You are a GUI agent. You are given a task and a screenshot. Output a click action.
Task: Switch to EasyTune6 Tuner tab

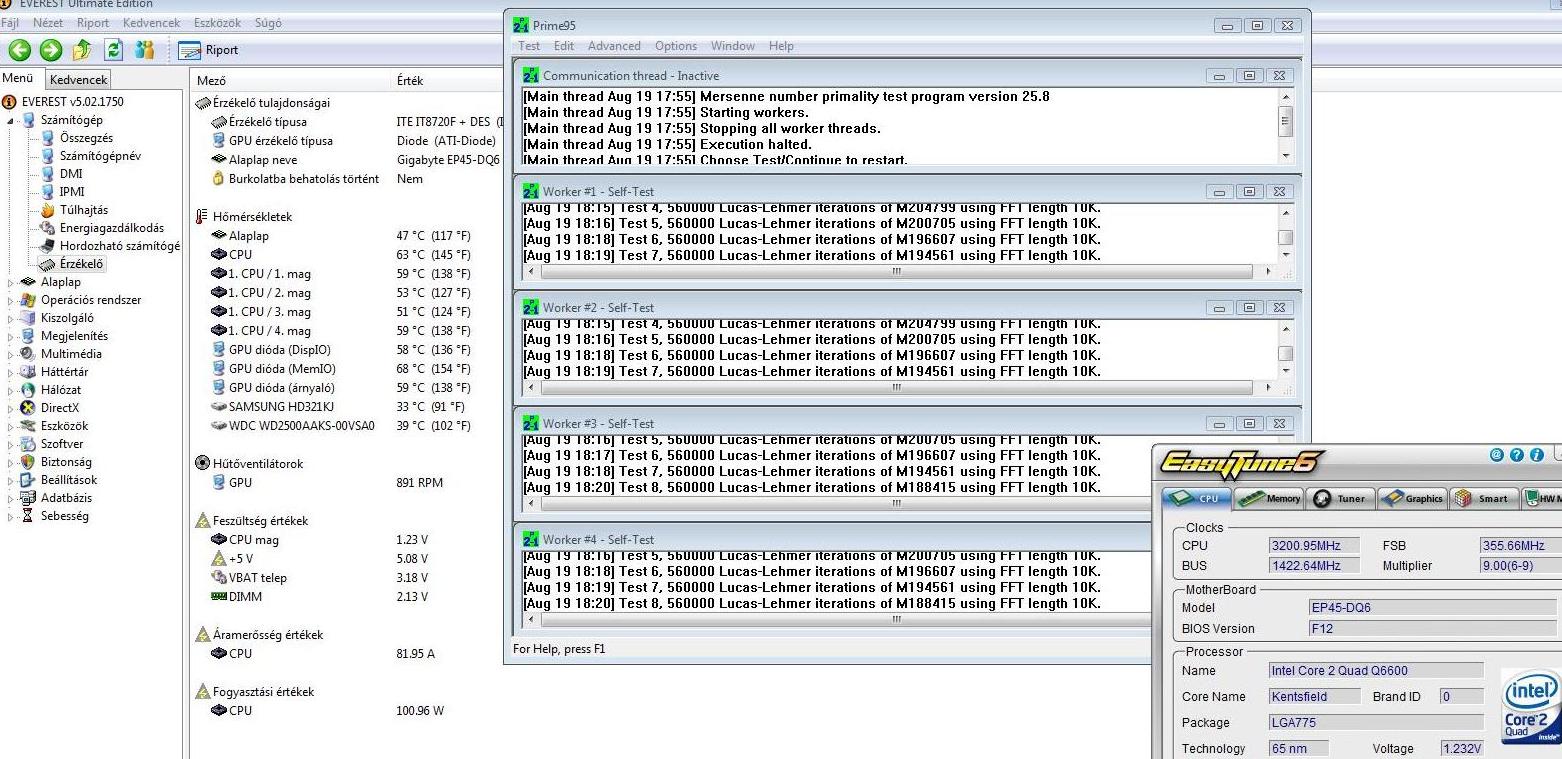click(x=1339, y=498)
